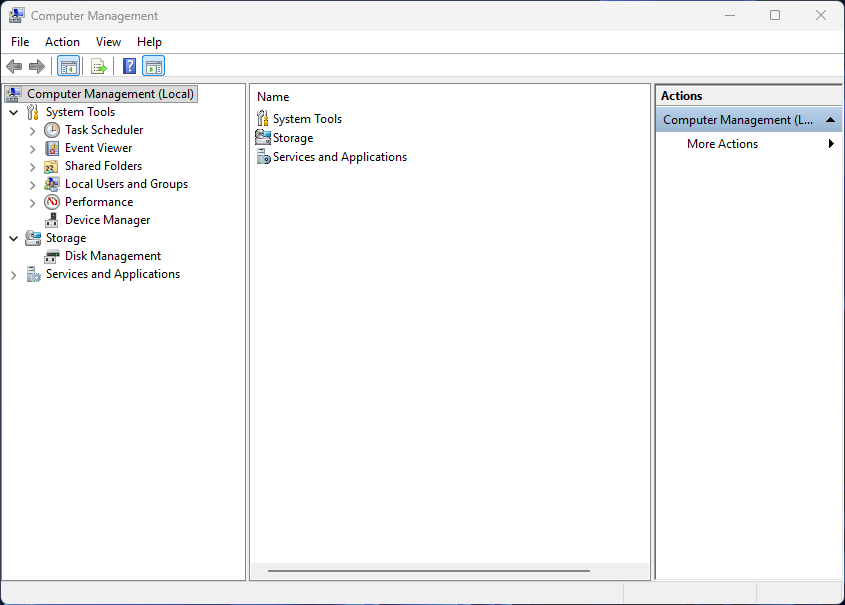This screenshot has width=845, height=605.
Task: Toggle the console tree pane visibility
Action: (x=68, y=65)
